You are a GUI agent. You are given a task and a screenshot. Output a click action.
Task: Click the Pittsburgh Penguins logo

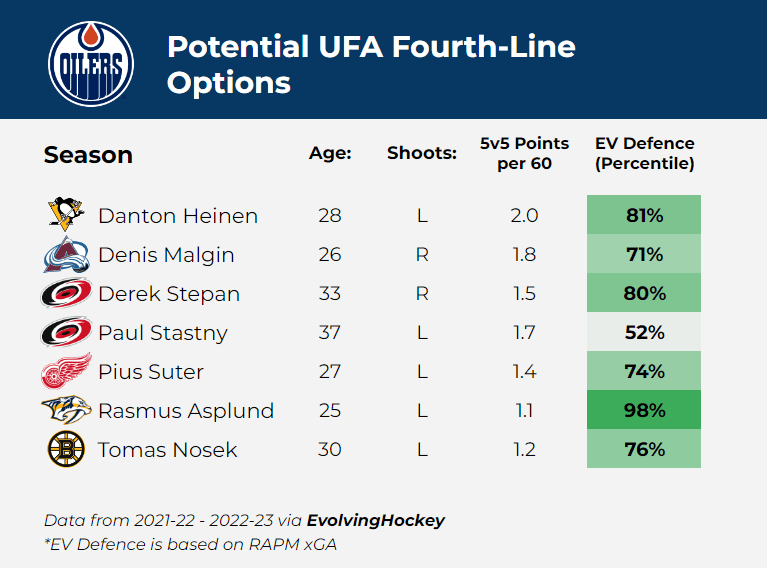tap(66, 215)
